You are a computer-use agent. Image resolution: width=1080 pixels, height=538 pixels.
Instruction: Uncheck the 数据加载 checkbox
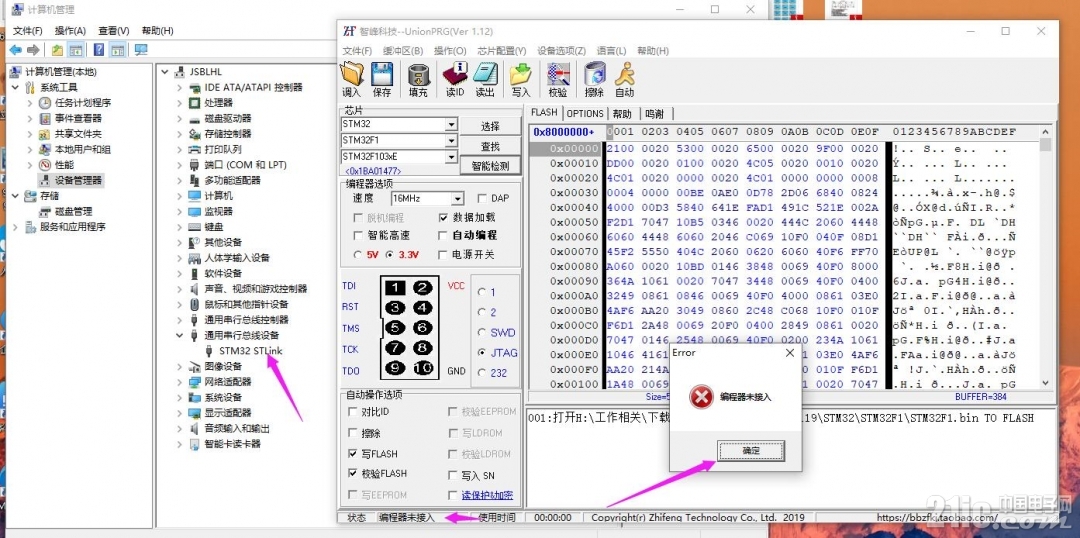tap(443, 217)
